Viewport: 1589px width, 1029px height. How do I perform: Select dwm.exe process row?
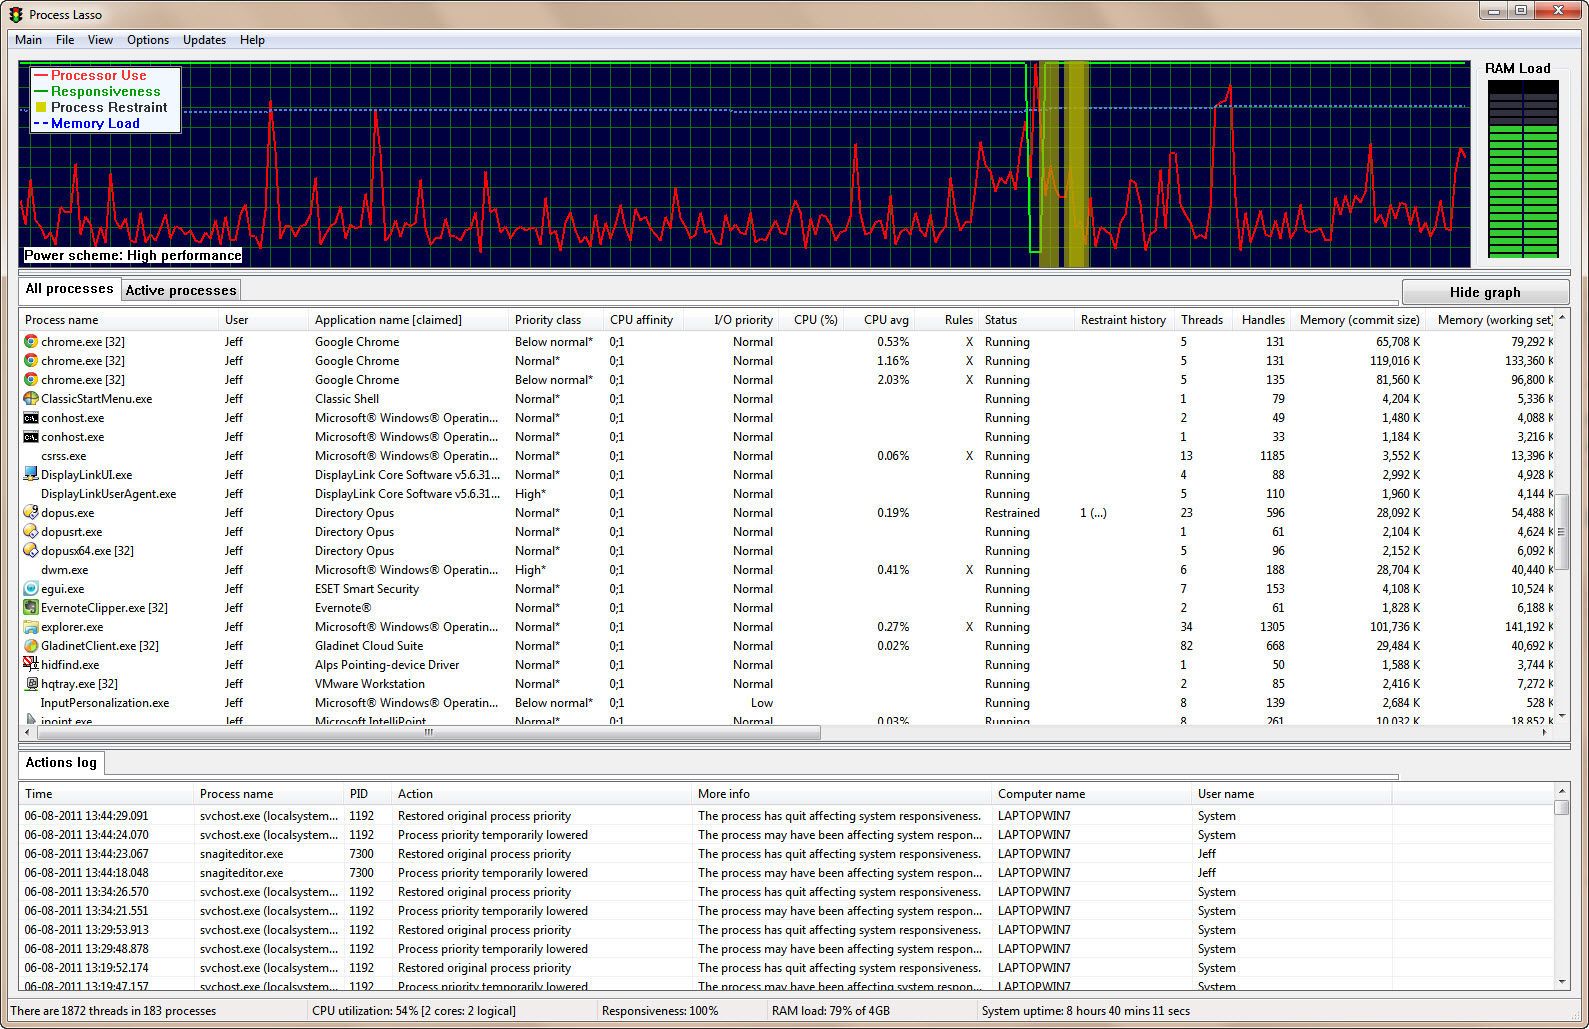pos(787,570)
